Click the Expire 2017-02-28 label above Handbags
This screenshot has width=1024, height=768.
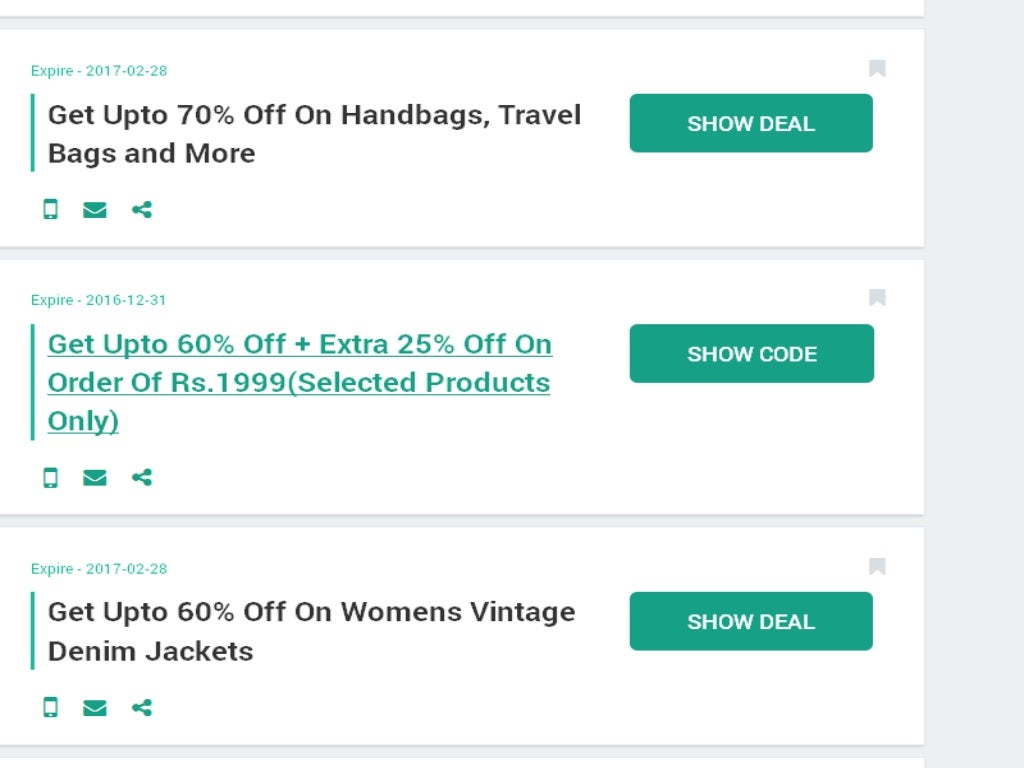[x=99, y=71]
